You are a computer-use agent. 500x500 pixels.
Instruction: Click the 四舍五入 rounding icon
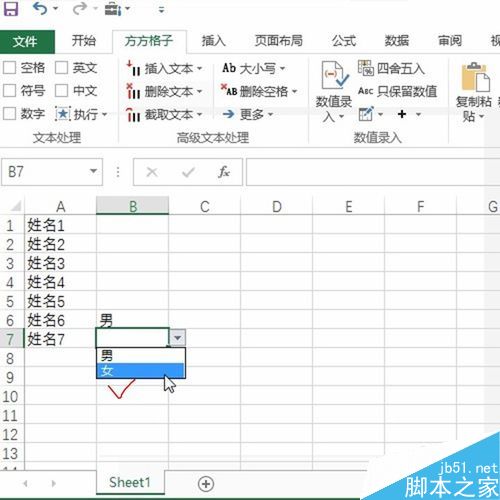[366, 68]
